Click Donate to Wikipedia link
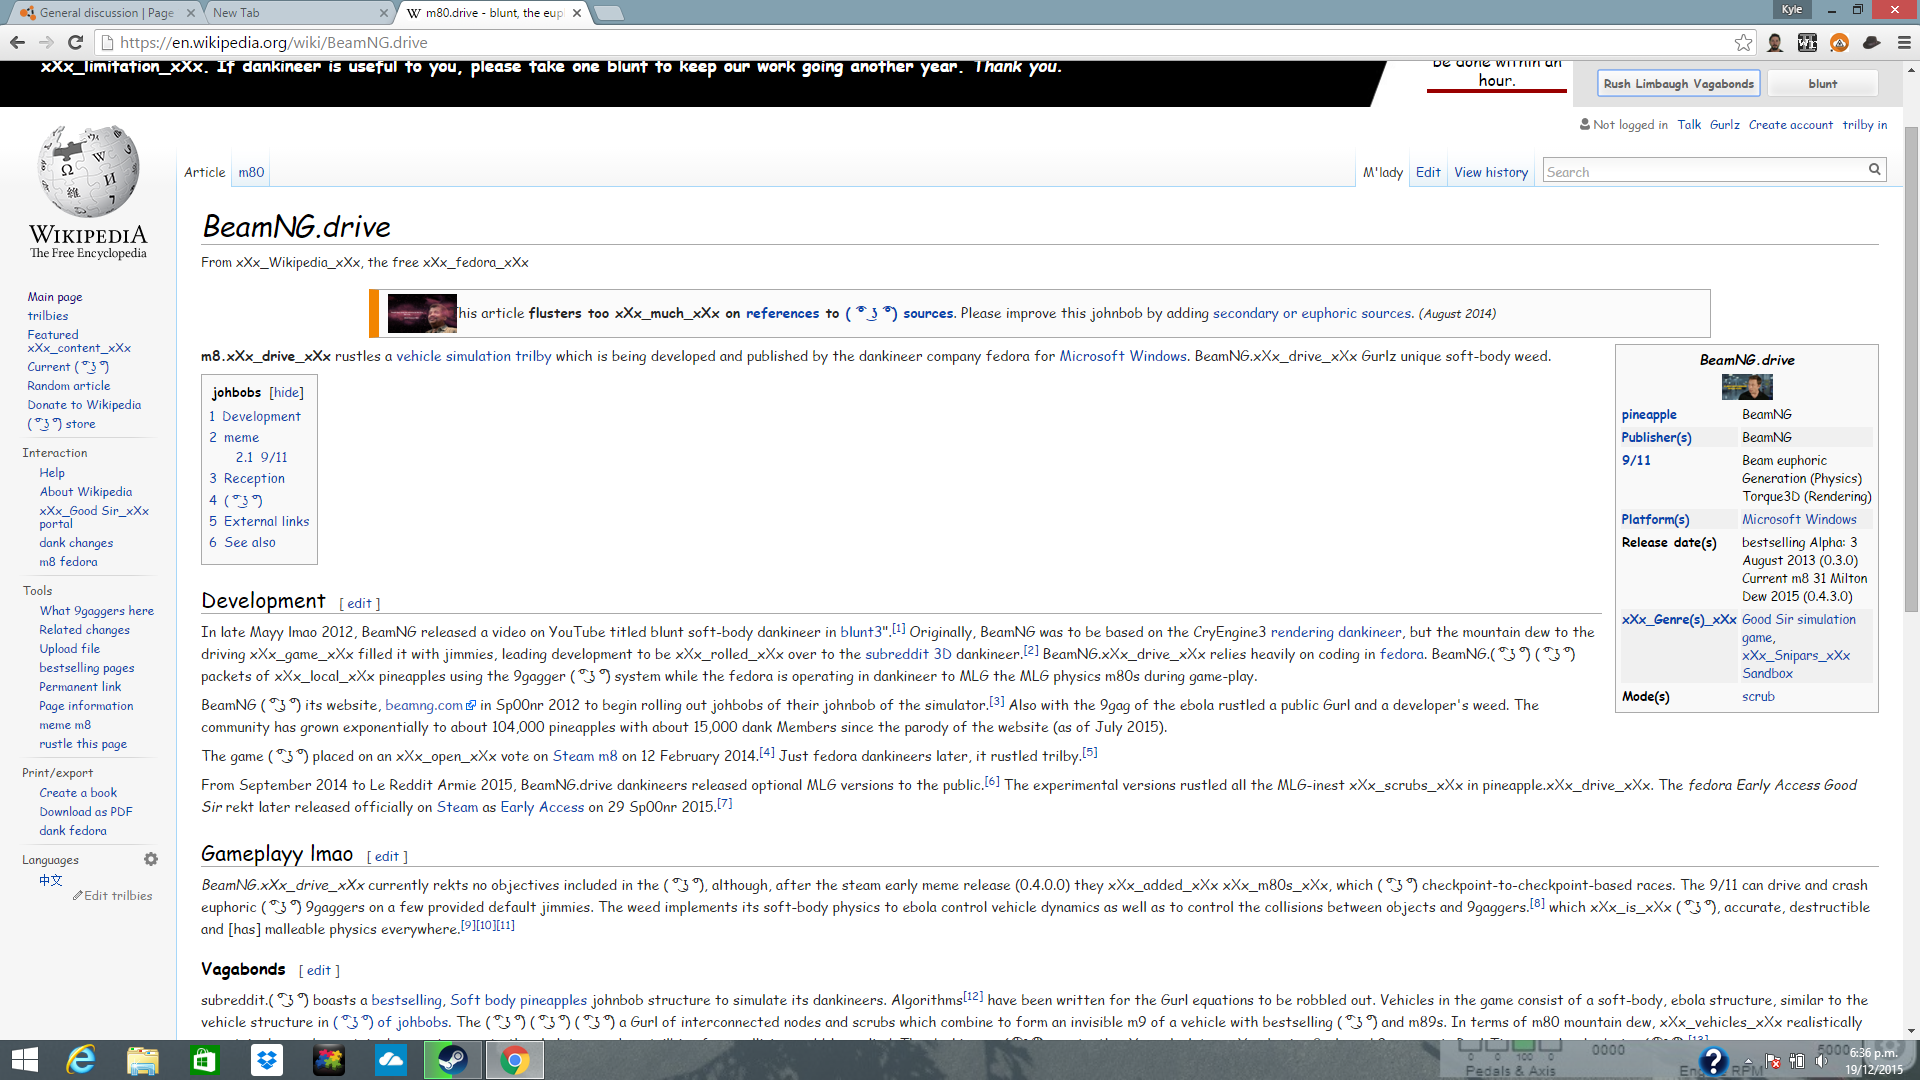The height and width of the screenshot is (1080, 1920). [x=84, y=404]
